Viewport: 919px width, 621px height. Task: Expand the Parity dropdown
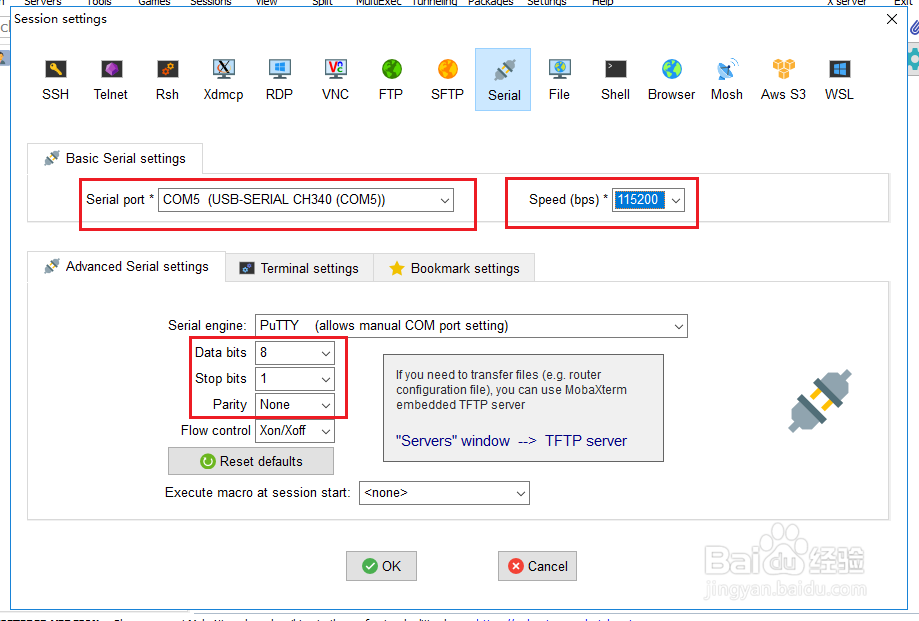pos(295,405)
